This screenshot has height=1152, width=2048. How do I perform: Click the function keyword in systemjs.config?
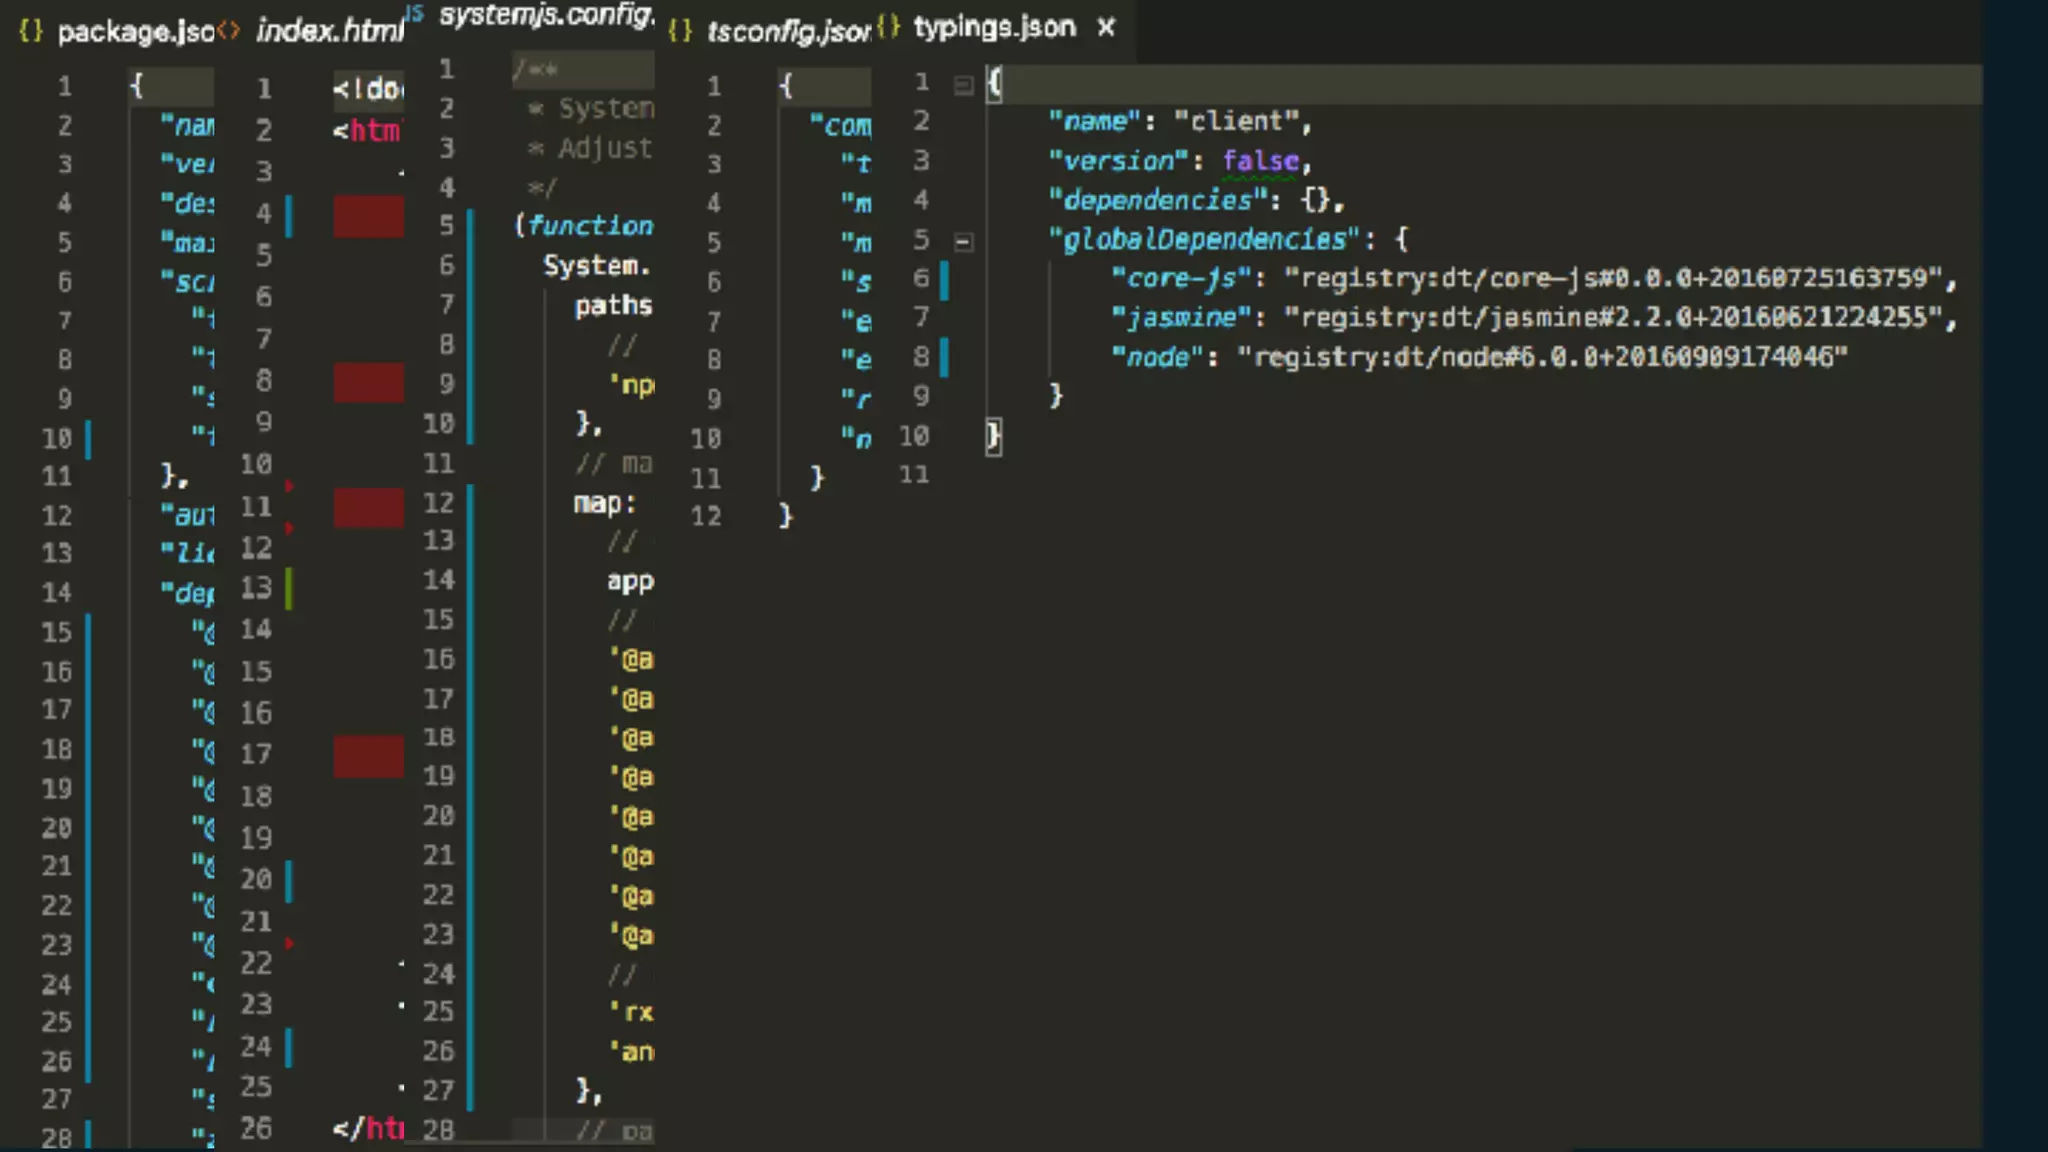coord(590,226)
